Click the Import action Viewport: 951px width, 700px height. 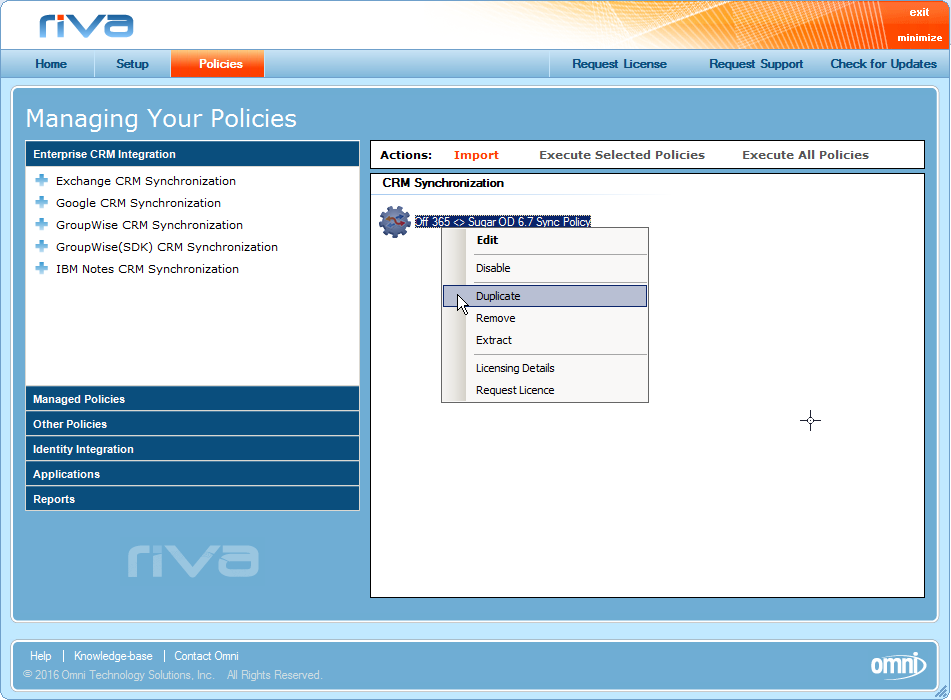click(476, 155)
